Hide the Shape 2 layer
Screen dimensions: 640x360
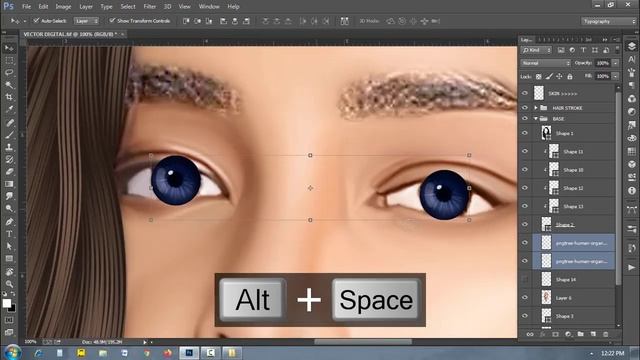coord(525,224)
